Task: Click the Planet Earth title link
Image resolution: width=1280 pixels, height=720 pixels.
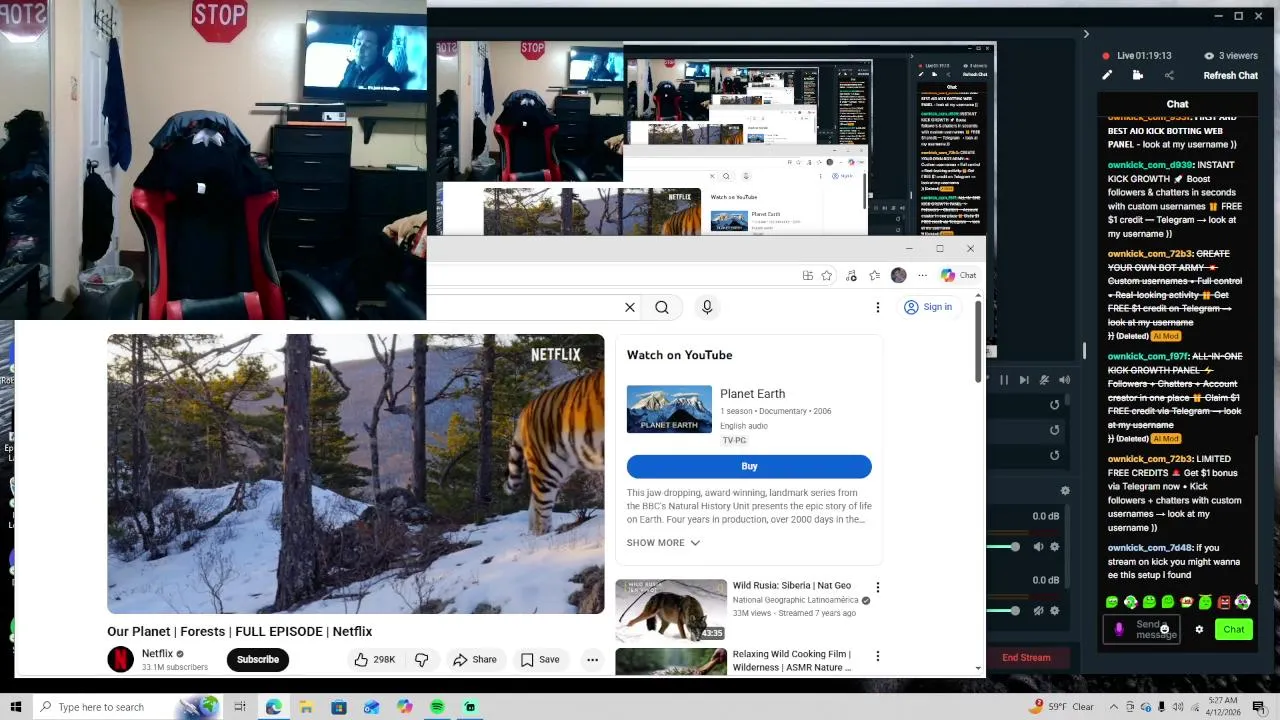Action: (752, 394)
